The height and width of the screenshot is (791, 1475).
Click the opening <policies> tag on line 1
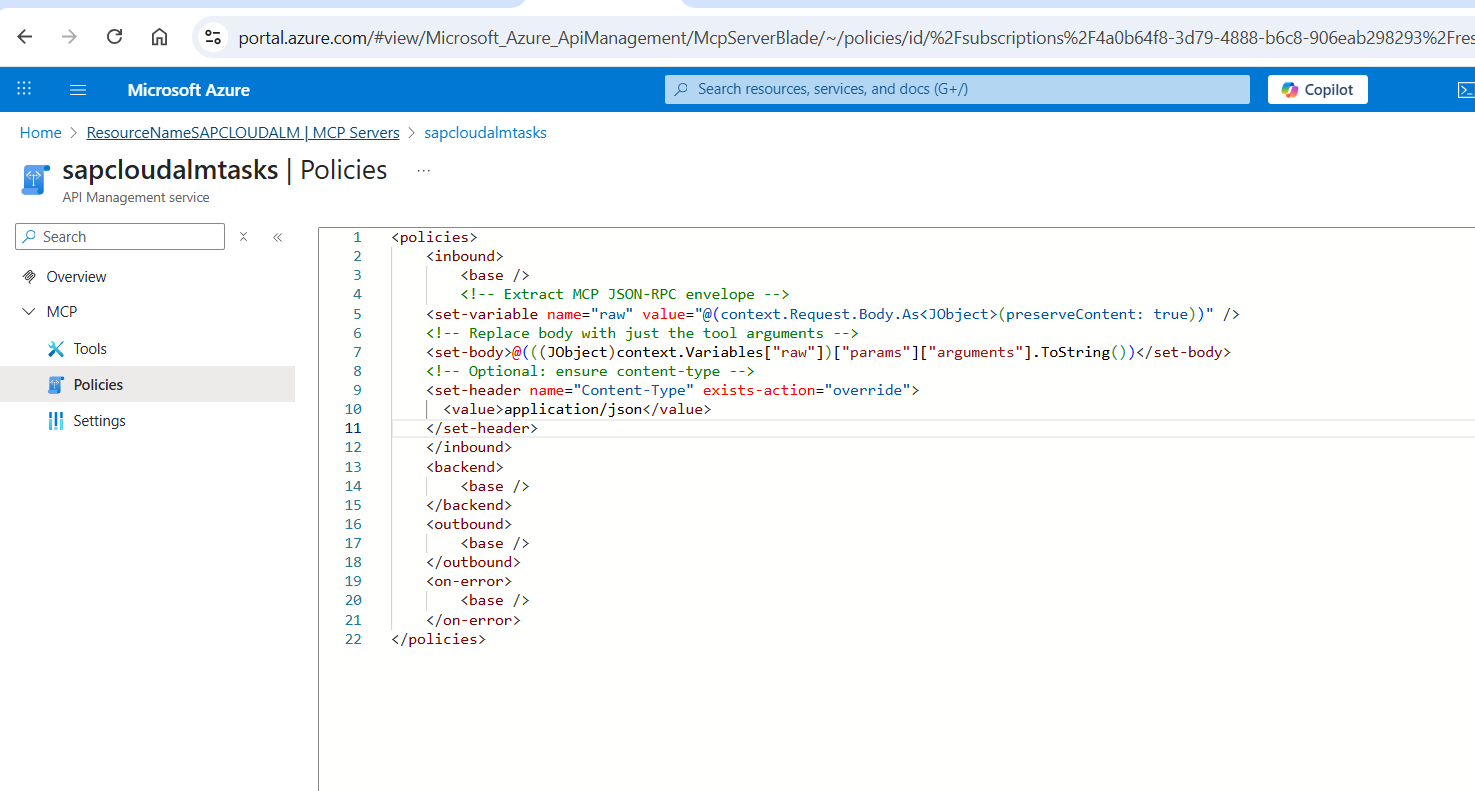(435, 238)
